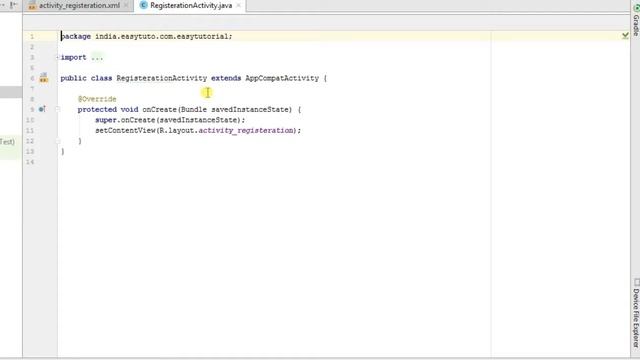
Task: Click line number 14 in the gutter
Action: (x=30, y=162)
